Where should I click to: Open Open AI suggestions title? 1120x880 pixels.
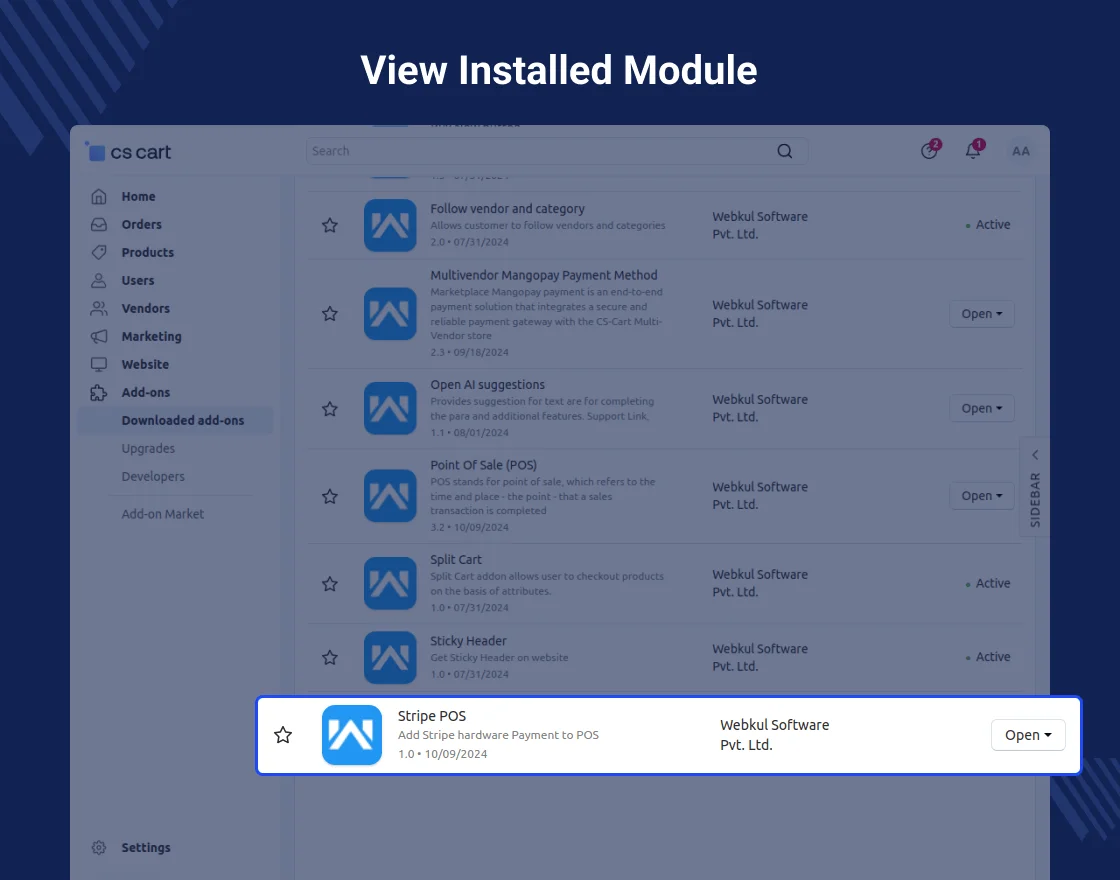click(487, 384)
